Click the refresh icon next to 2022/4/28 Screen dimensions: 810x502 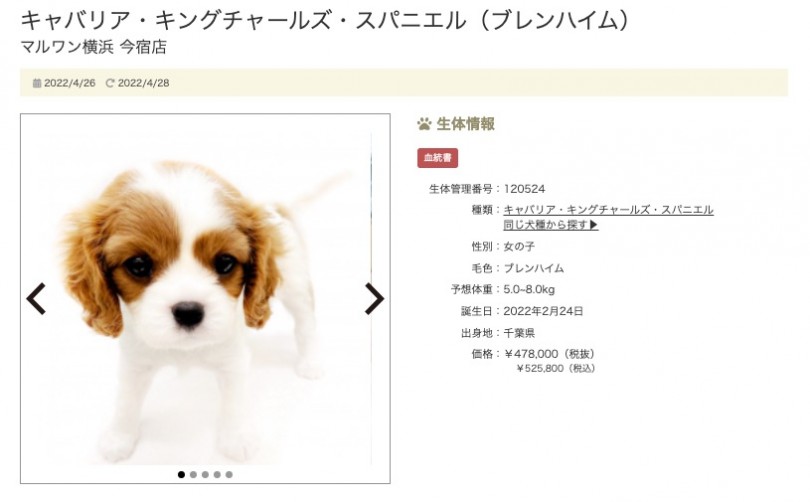110,83
